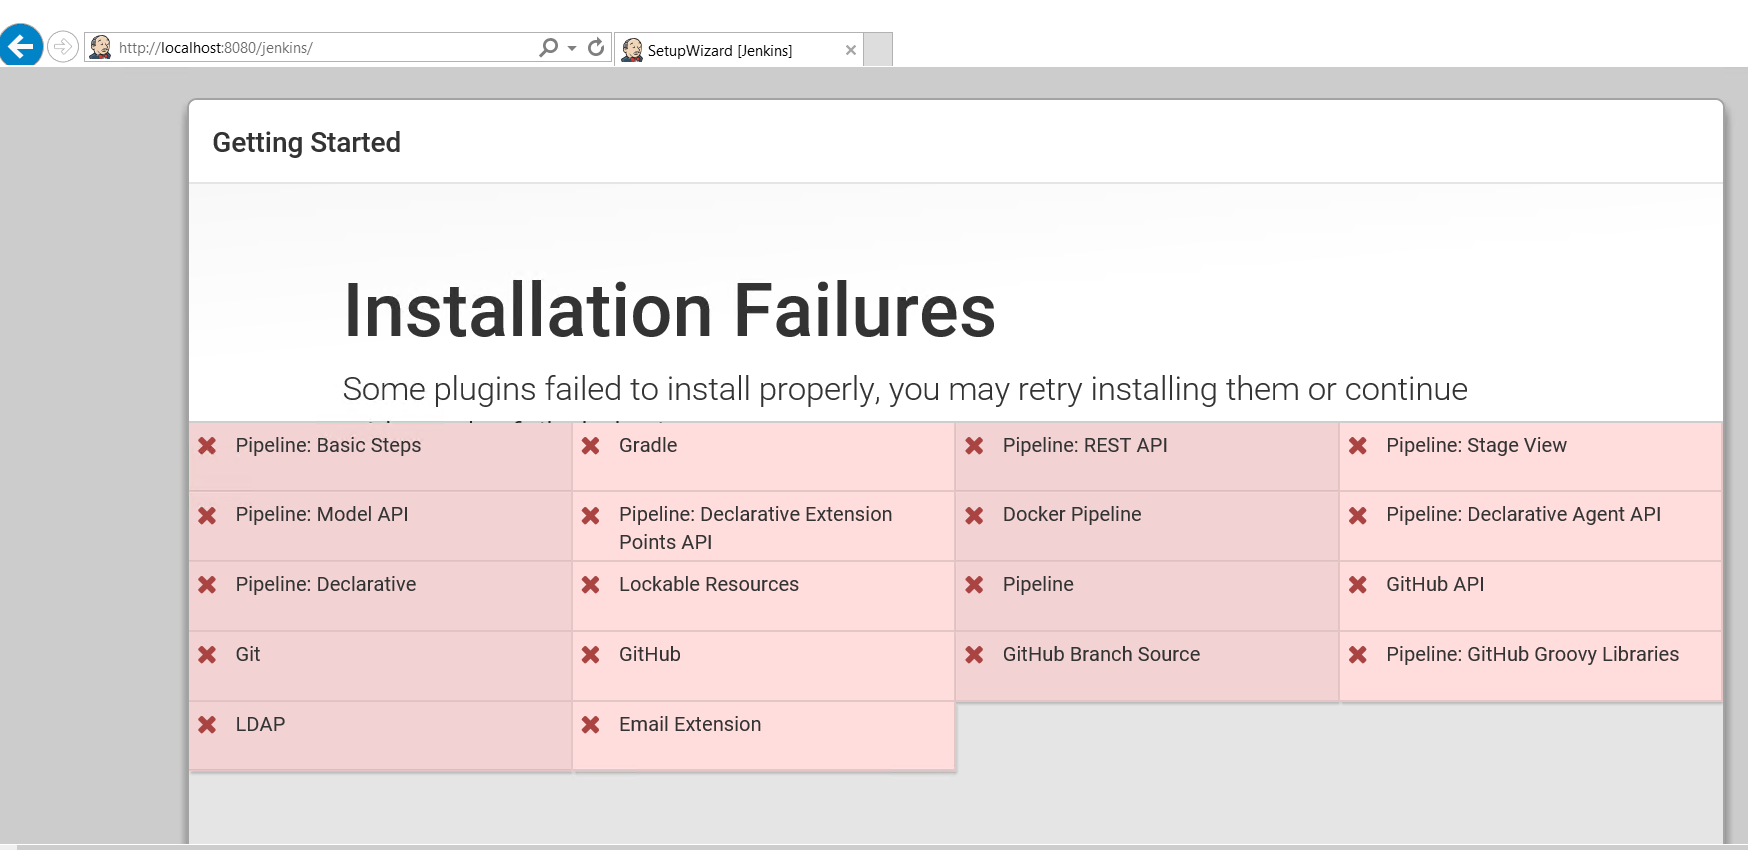Click the address bar search magnifier icon
Screen dimensions: 1748x850
coord(548,47)
